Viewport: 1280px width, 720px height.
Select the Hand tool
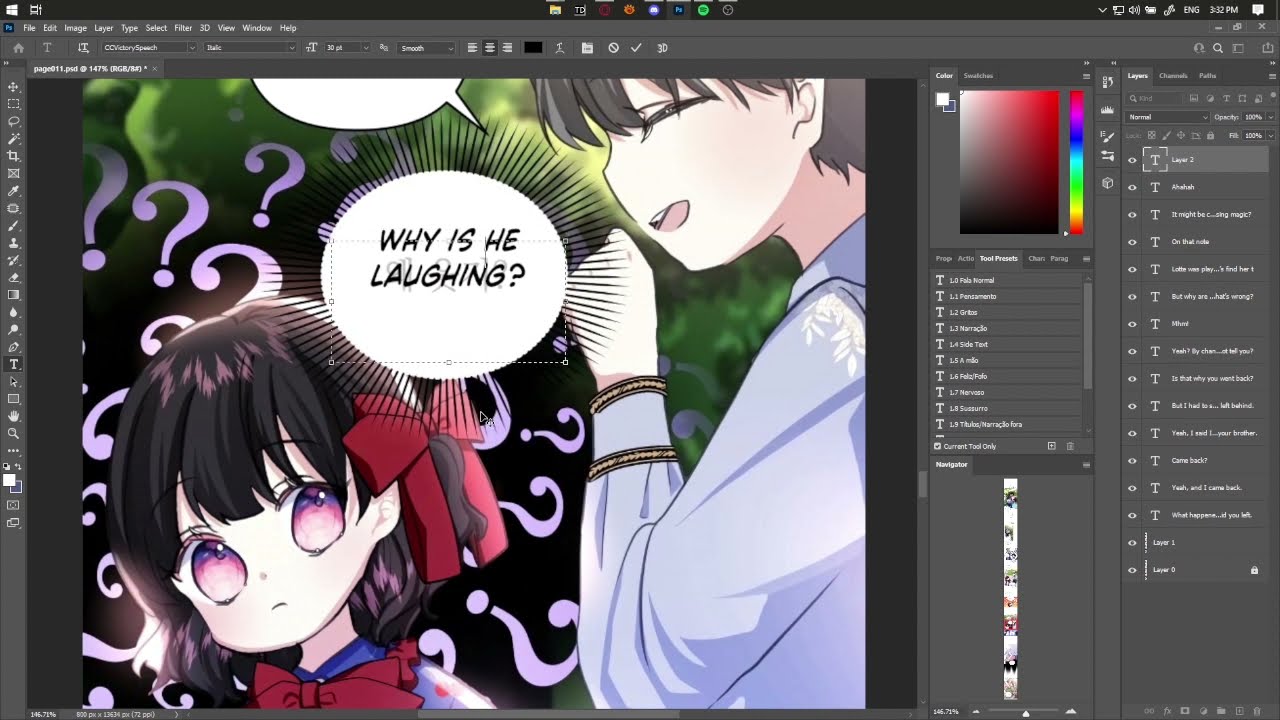[14, 416]
